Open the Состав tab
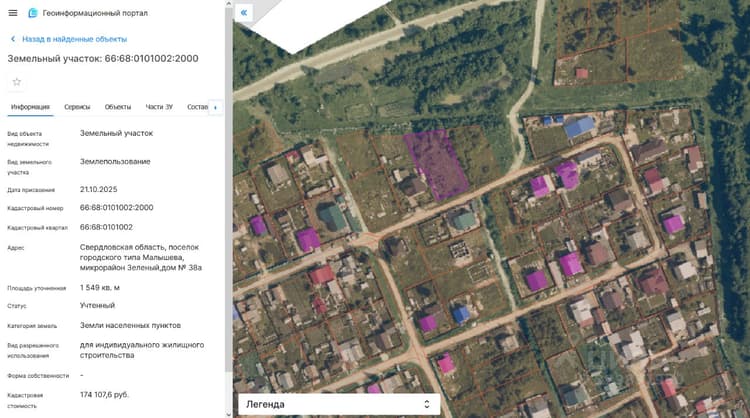 pos(198,107)
